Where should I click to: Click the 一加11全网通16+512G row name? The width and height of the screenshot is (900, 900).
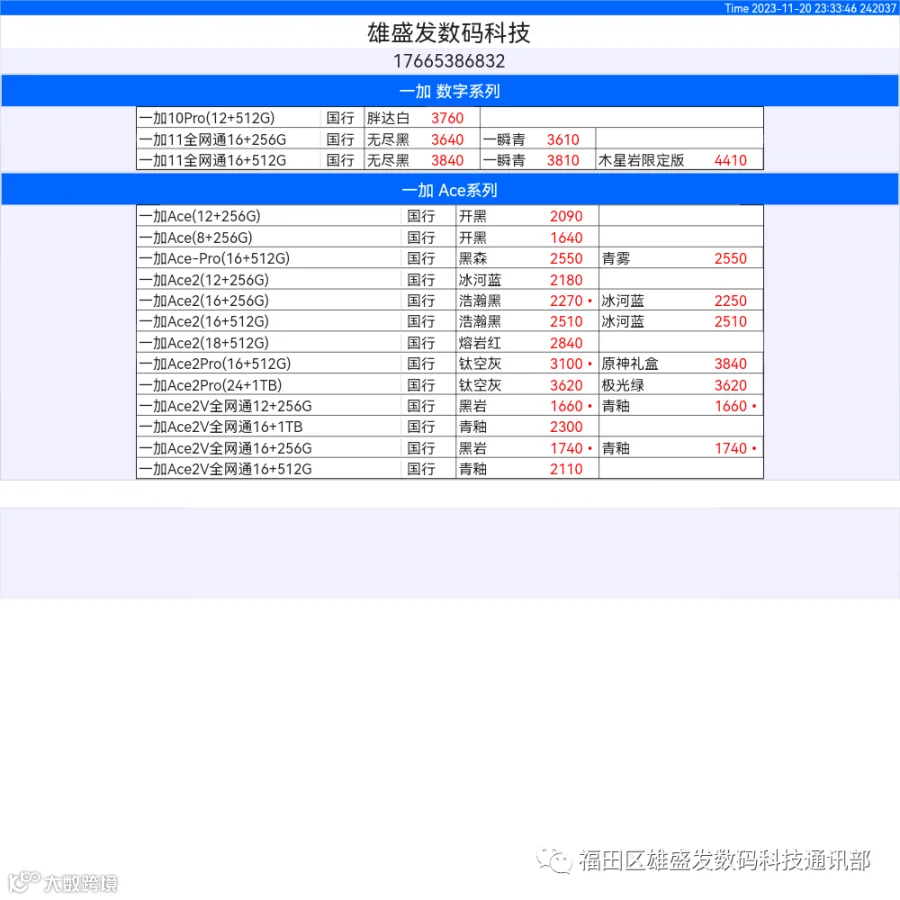[x=212, y=160]
